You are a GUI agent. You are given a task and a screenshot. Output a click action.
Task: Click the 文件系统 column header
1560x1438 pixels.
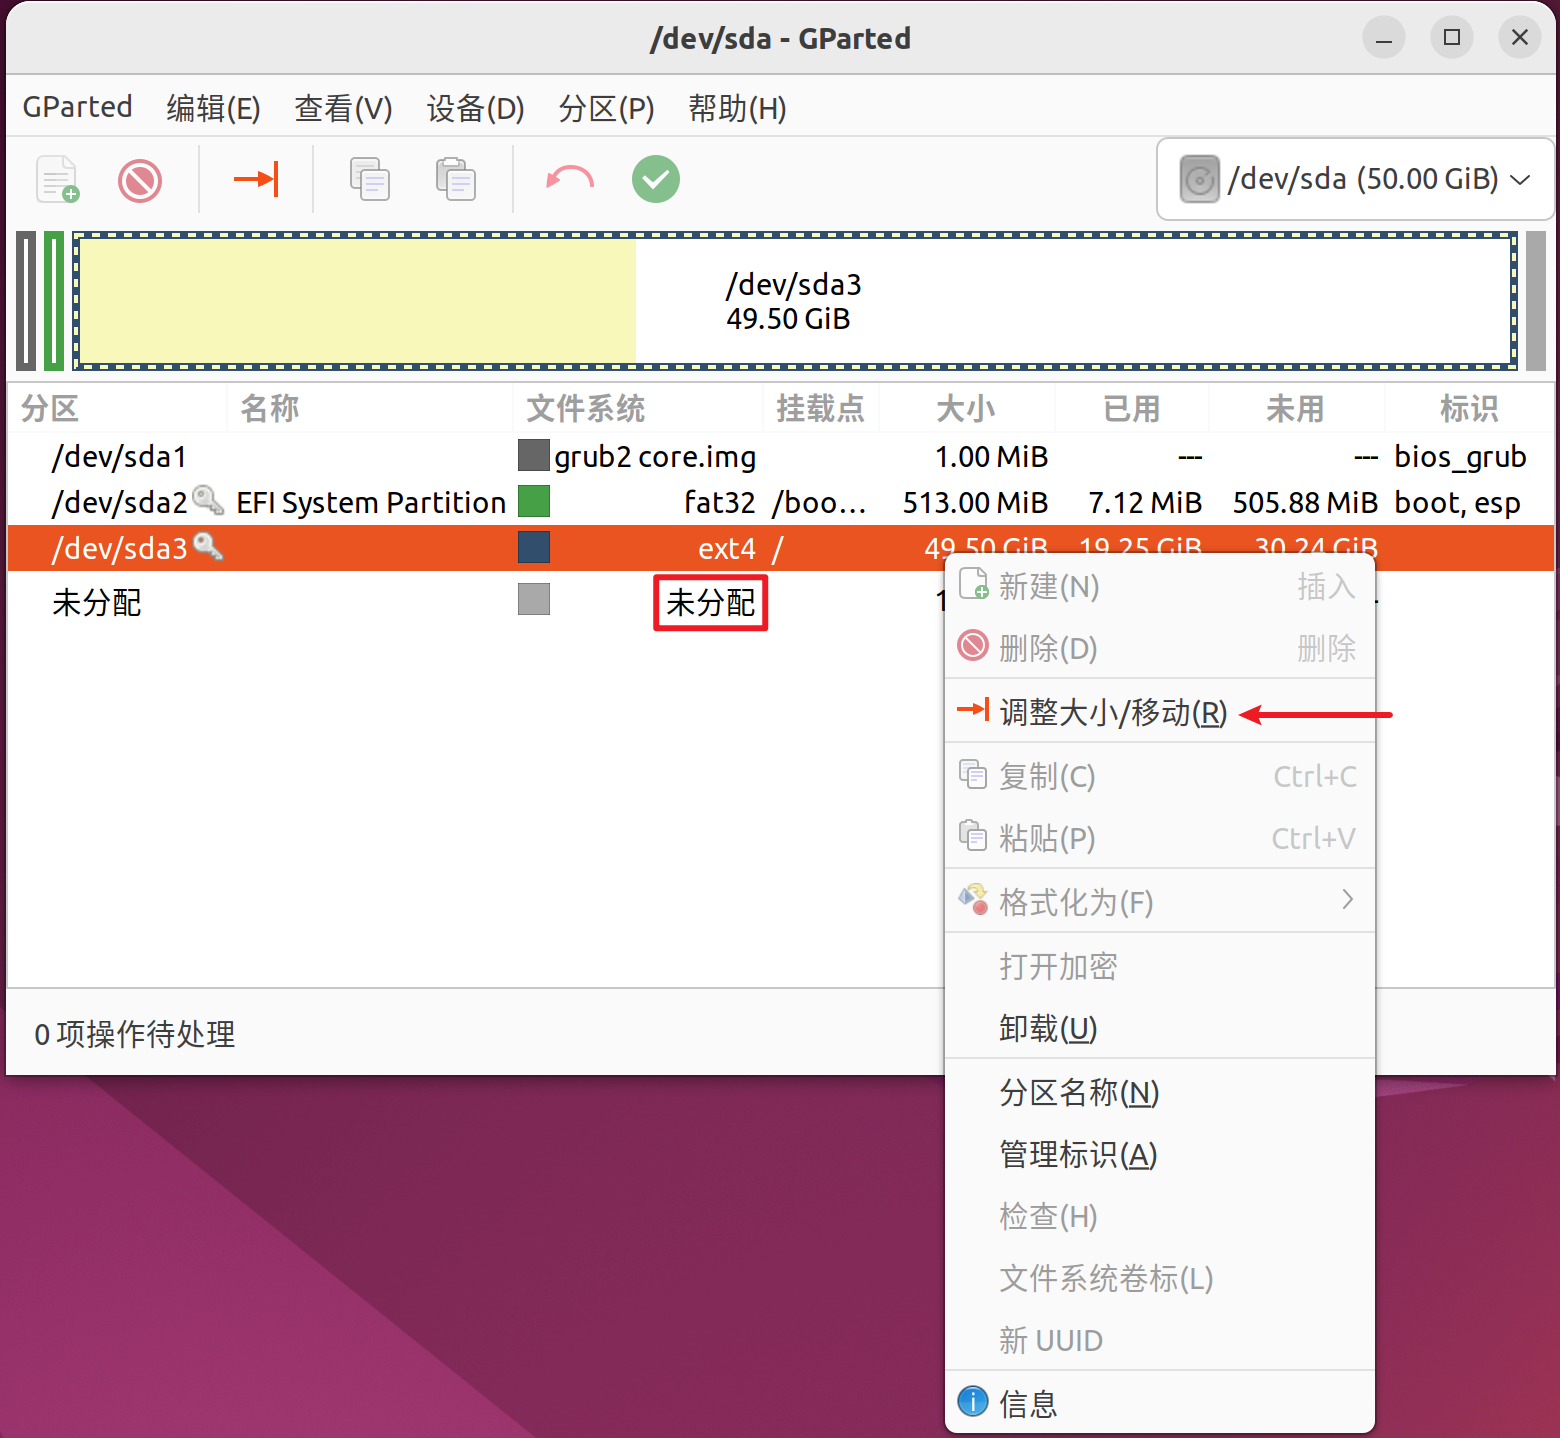click(638, 408)
